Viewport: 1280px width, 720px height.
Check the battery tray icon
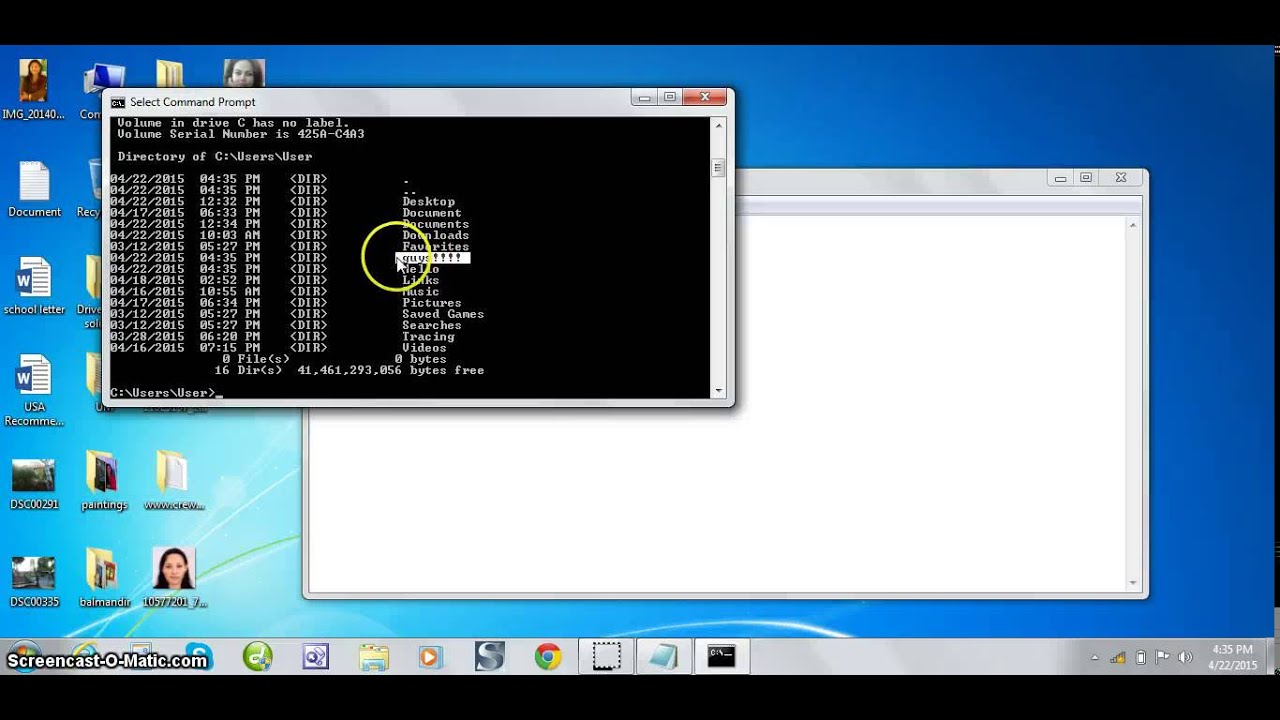pyautogui.click(x=1141, y=657)
